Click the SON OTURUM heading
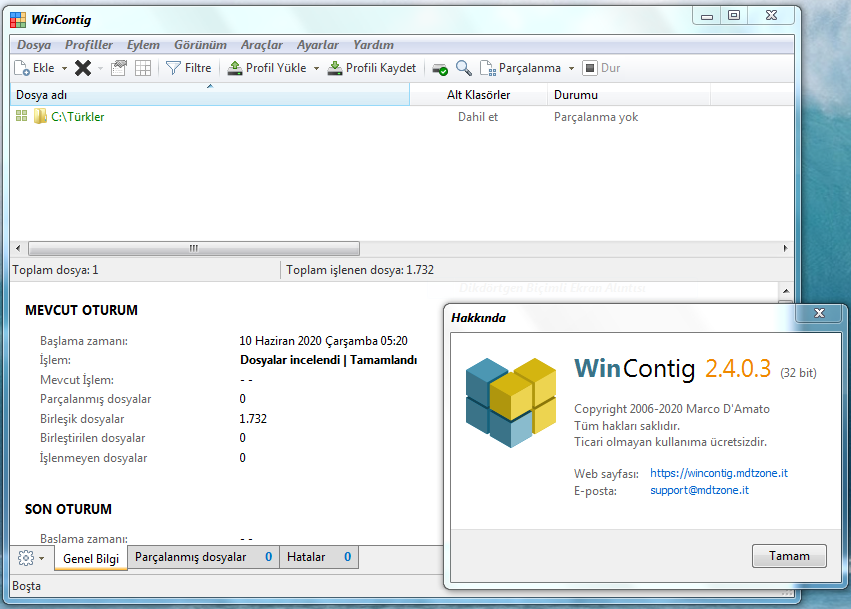Screen dimensions: 851x609 click(x=68, y=509)
